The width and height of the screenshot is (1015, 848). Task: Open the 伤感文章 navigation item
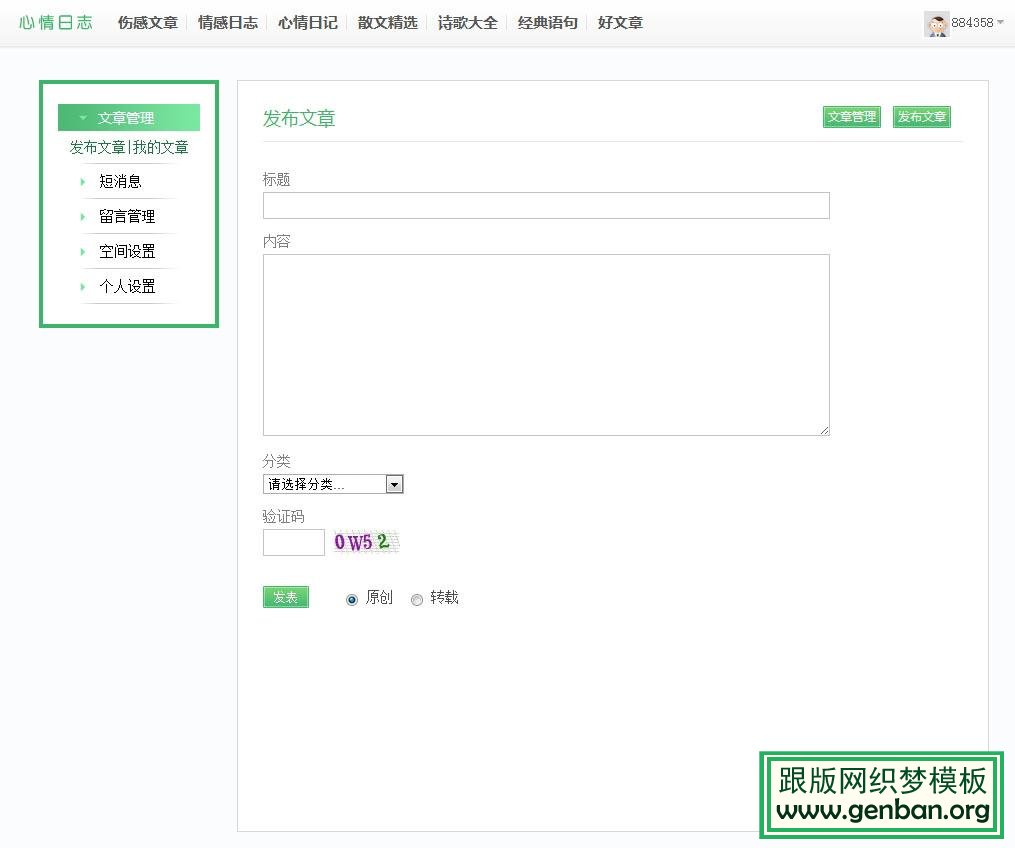point(148,23)
